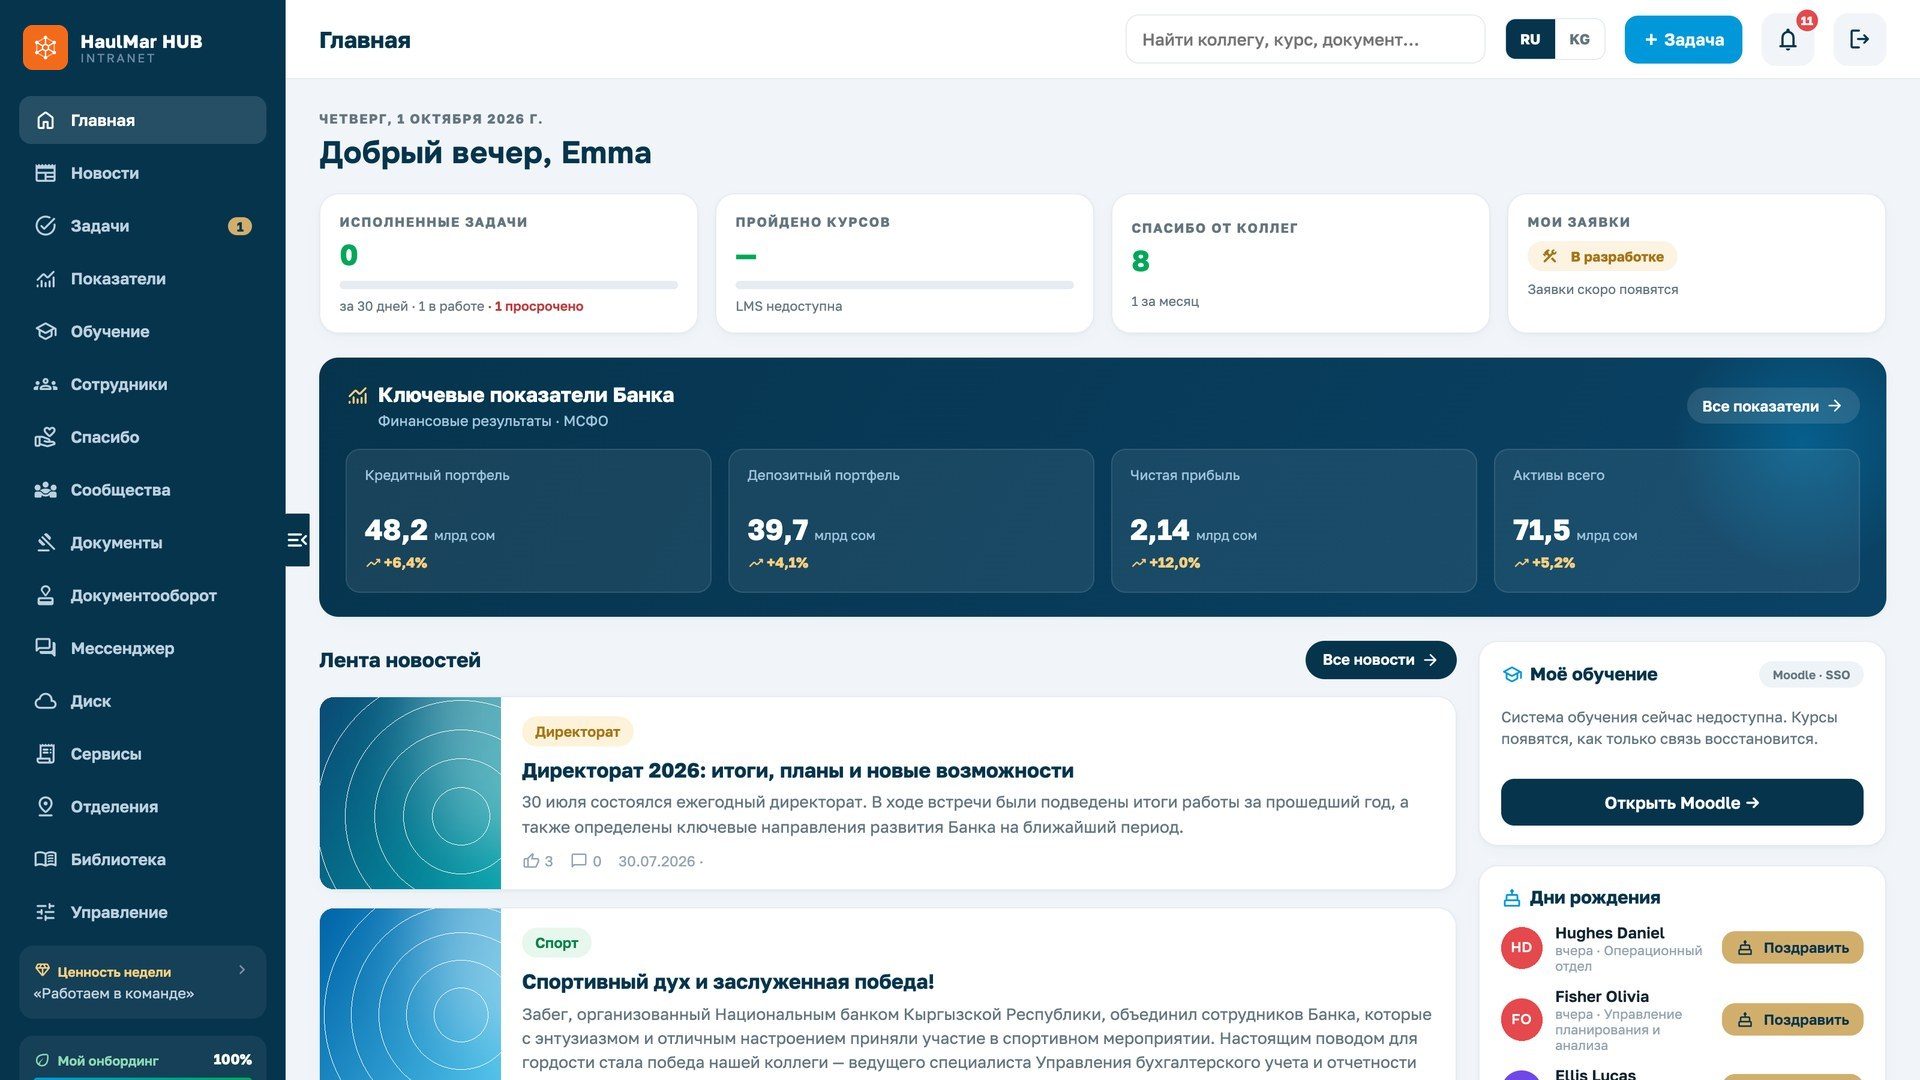
Task: Click the Все новости button
Action: 1380,660
